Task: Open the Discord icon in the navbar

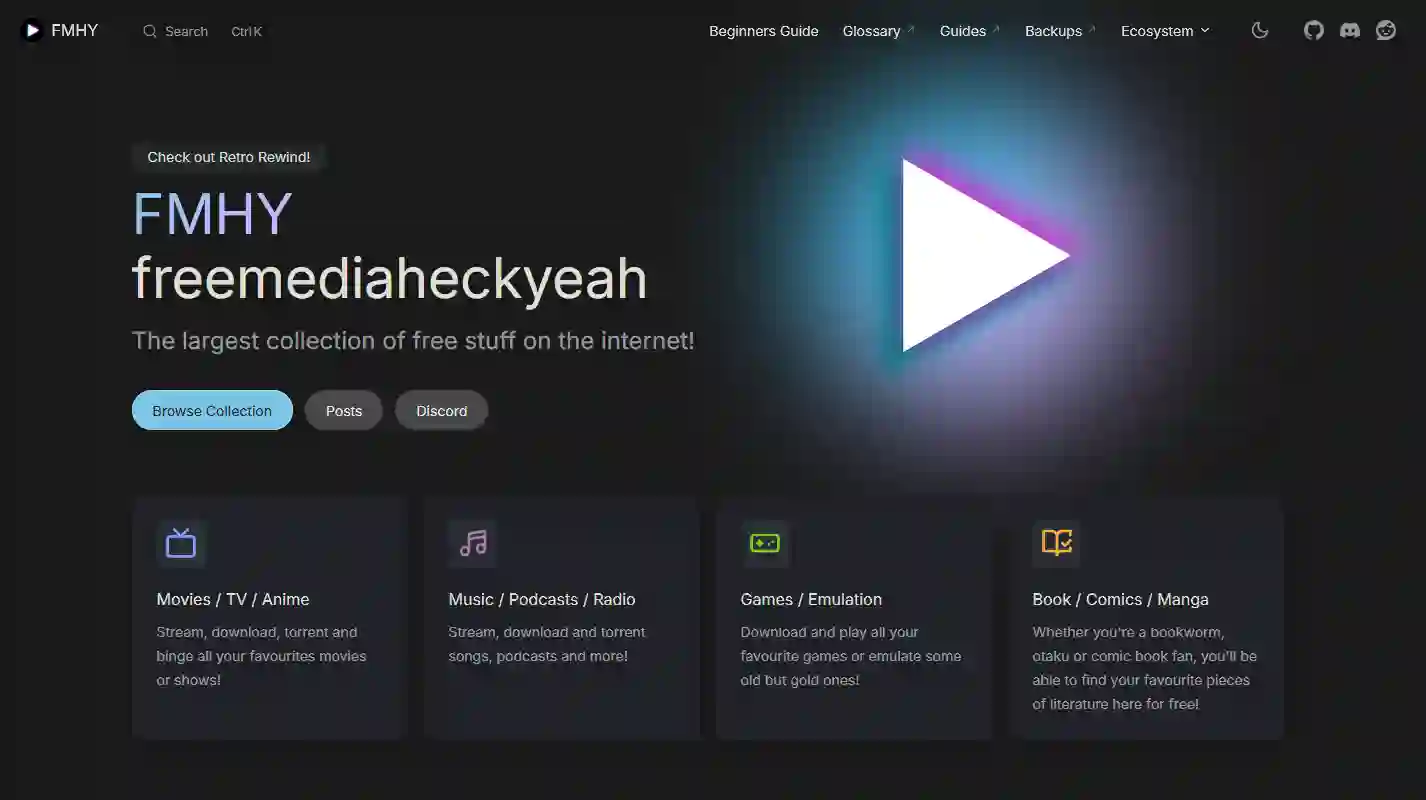Action: point(1350,31)
